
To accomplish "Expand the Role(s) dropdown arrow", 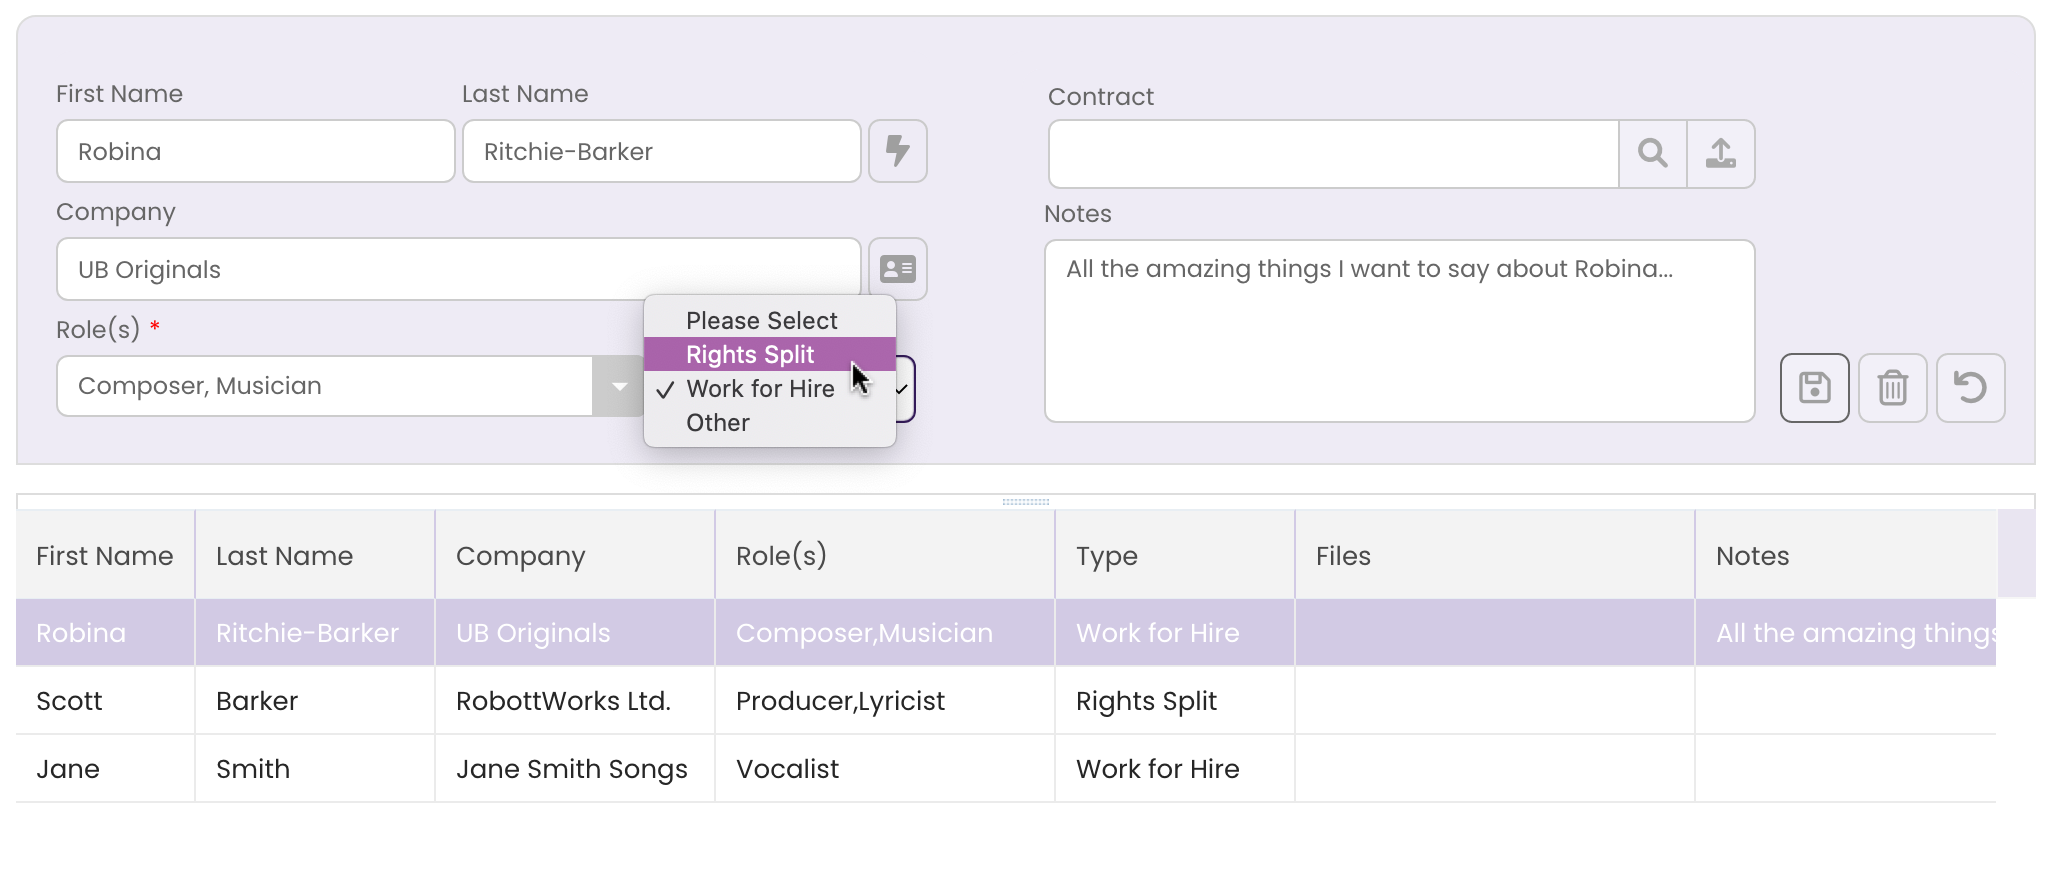I will click(x=619, y=386).
